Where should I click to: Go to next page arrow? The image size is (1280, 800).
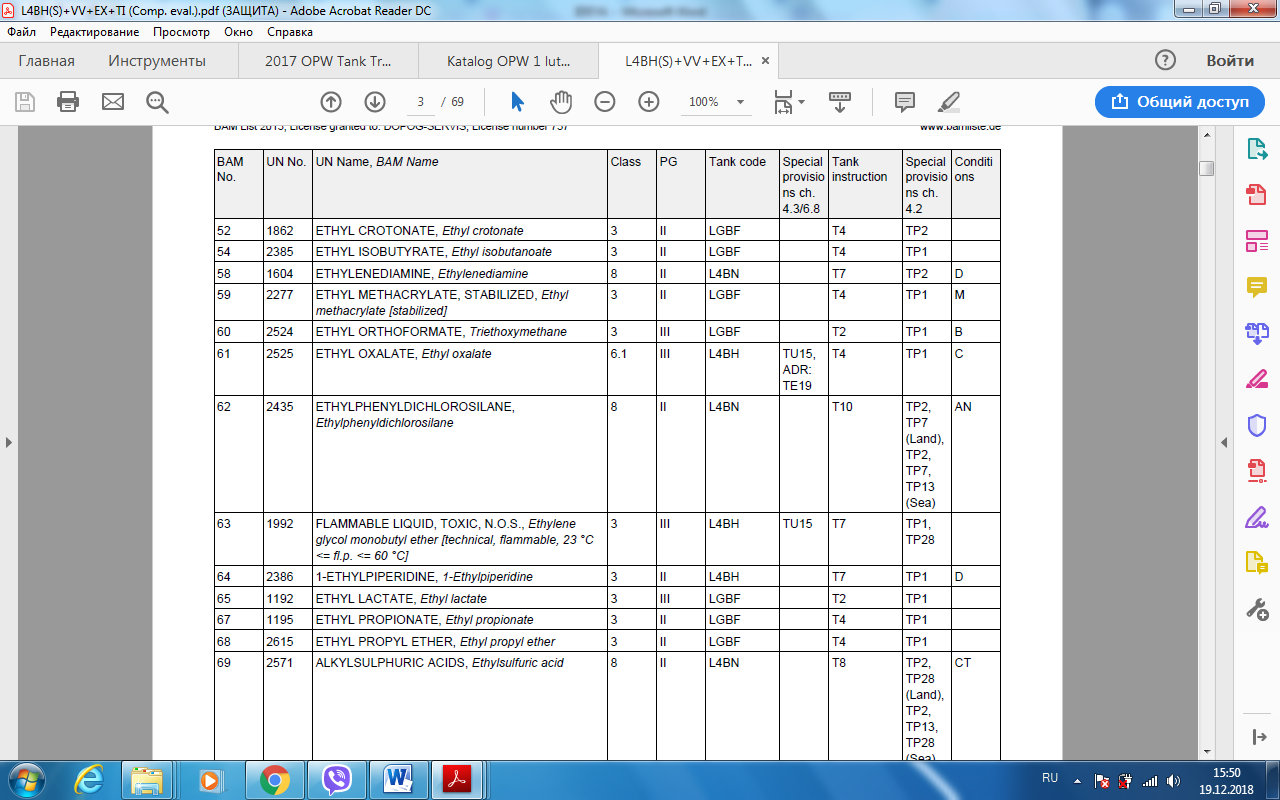point(375,101)
